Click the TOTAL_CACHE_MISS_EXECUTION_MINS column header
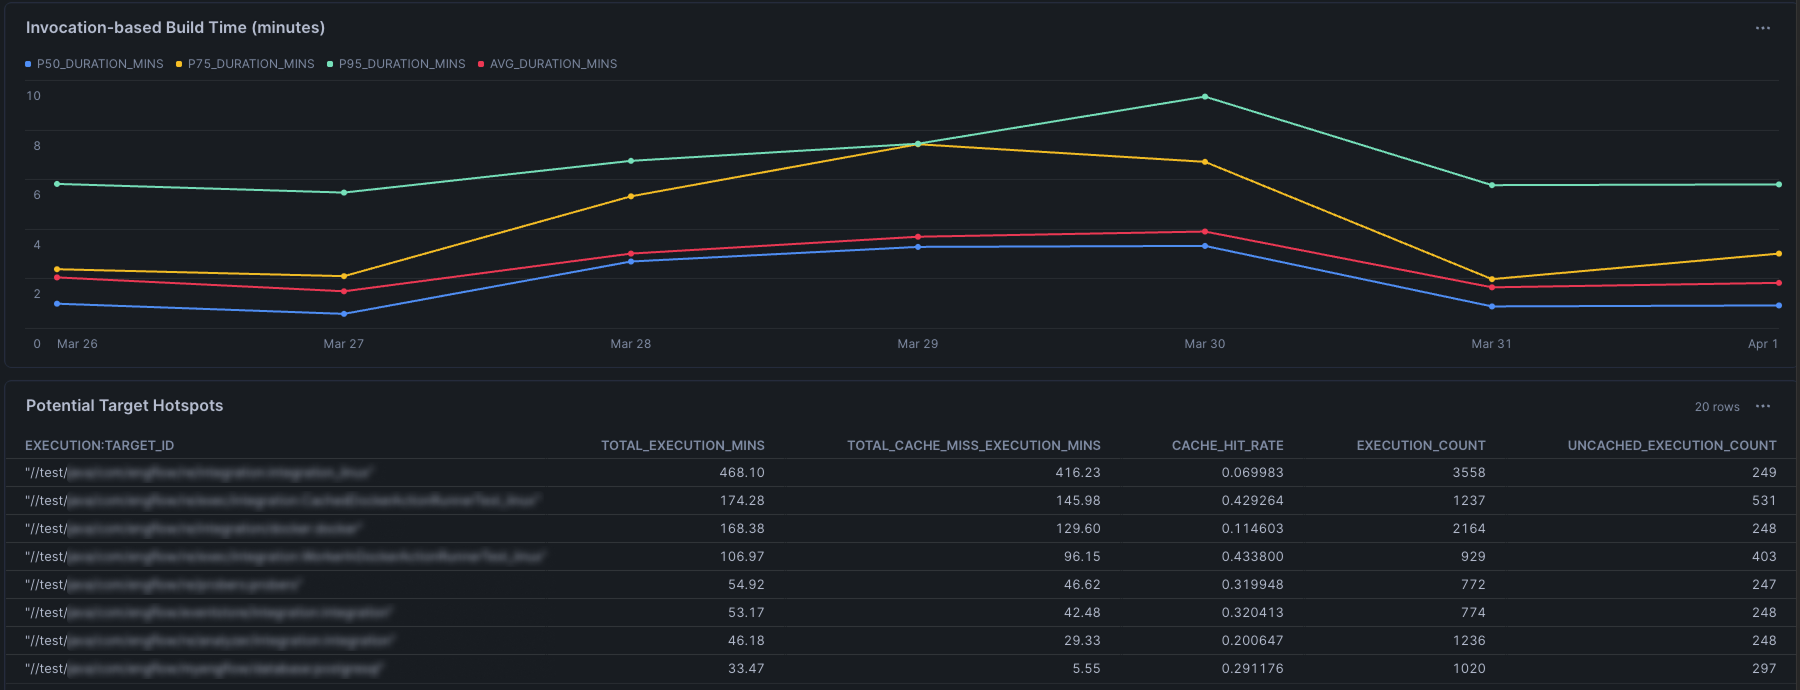The image size is (1800, 690). tap(973, 446)
